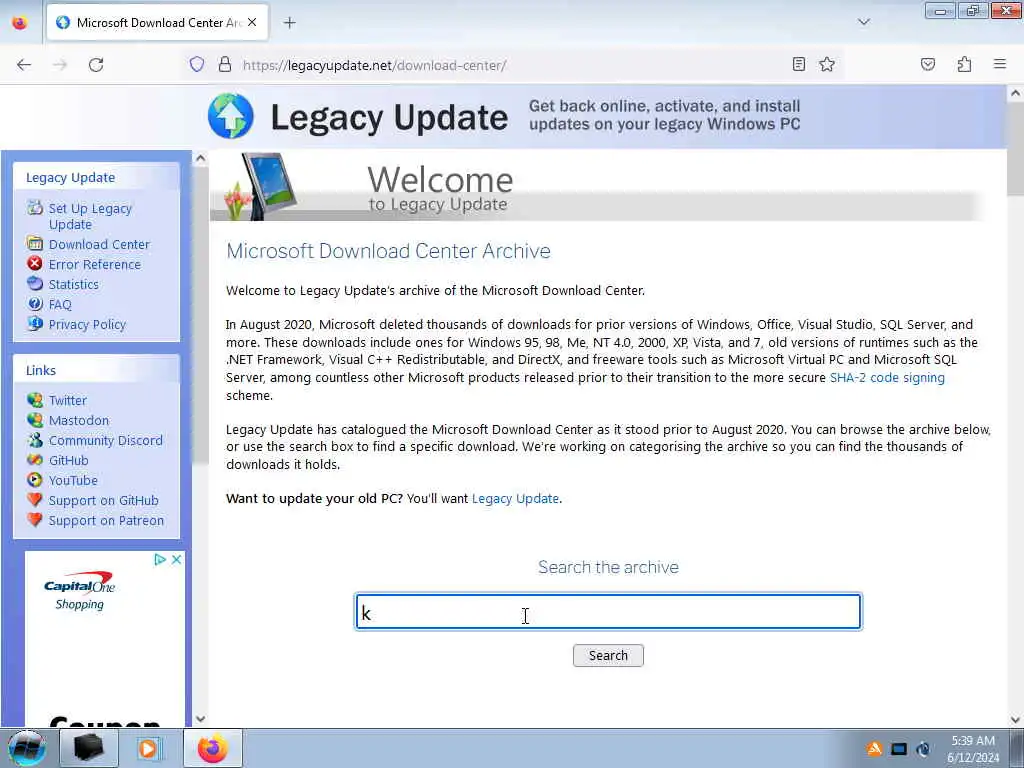Open the Privacy Policy link
The image size is (1024, 768).
(88, 325)
